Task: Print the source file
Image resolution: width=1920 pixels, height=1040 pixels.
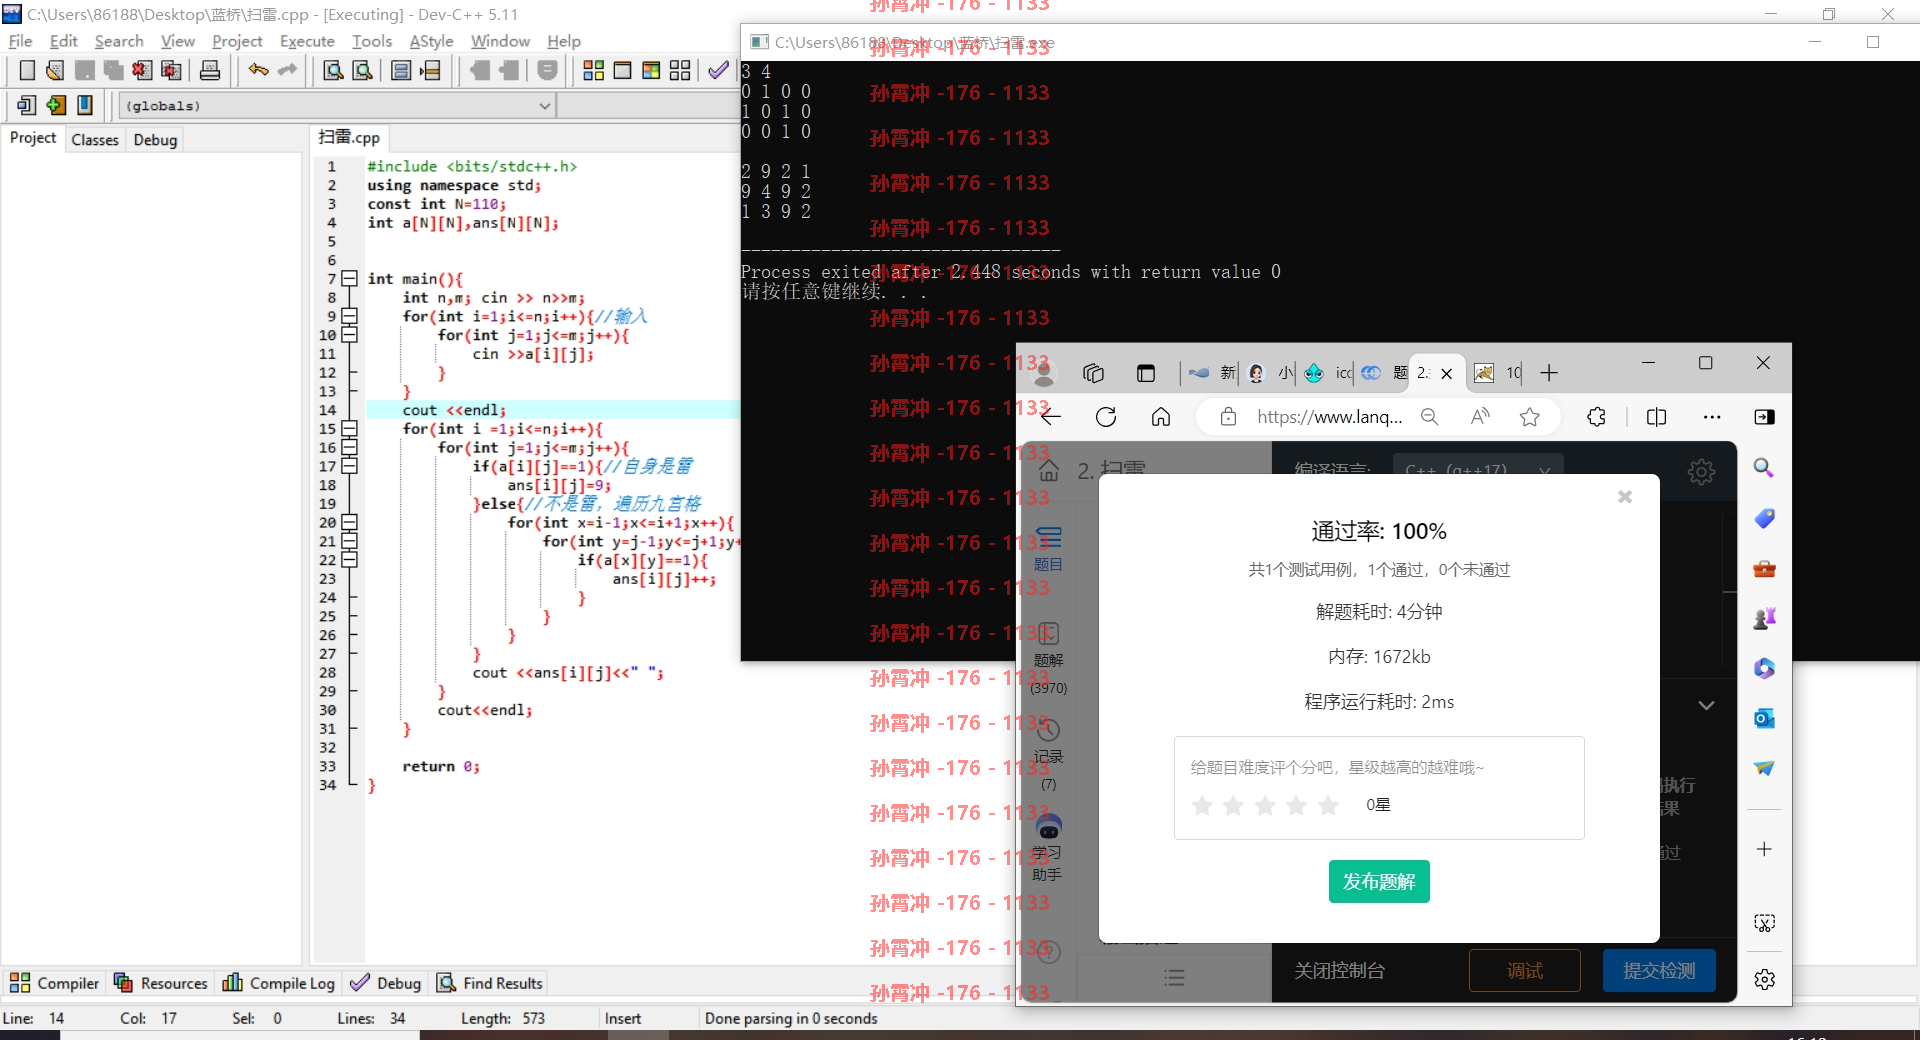Action: (x=210, y=70)
